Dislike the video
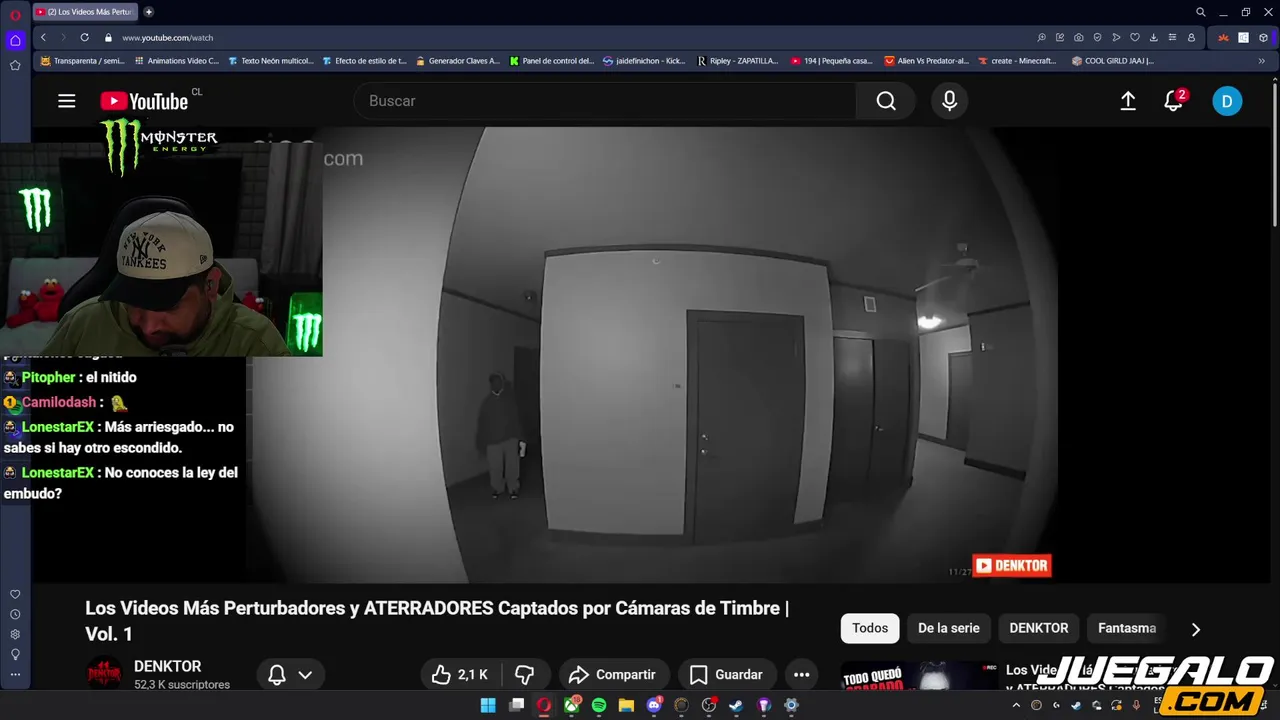Viewport: 1280px width, 720px height. click(524, 675)
